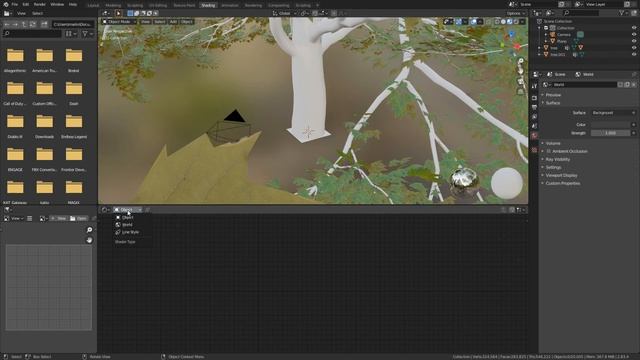Viewport: 640px width, 360px height.
Task: Switch to rendered viewport shading
Action: (x=516, y=21)
